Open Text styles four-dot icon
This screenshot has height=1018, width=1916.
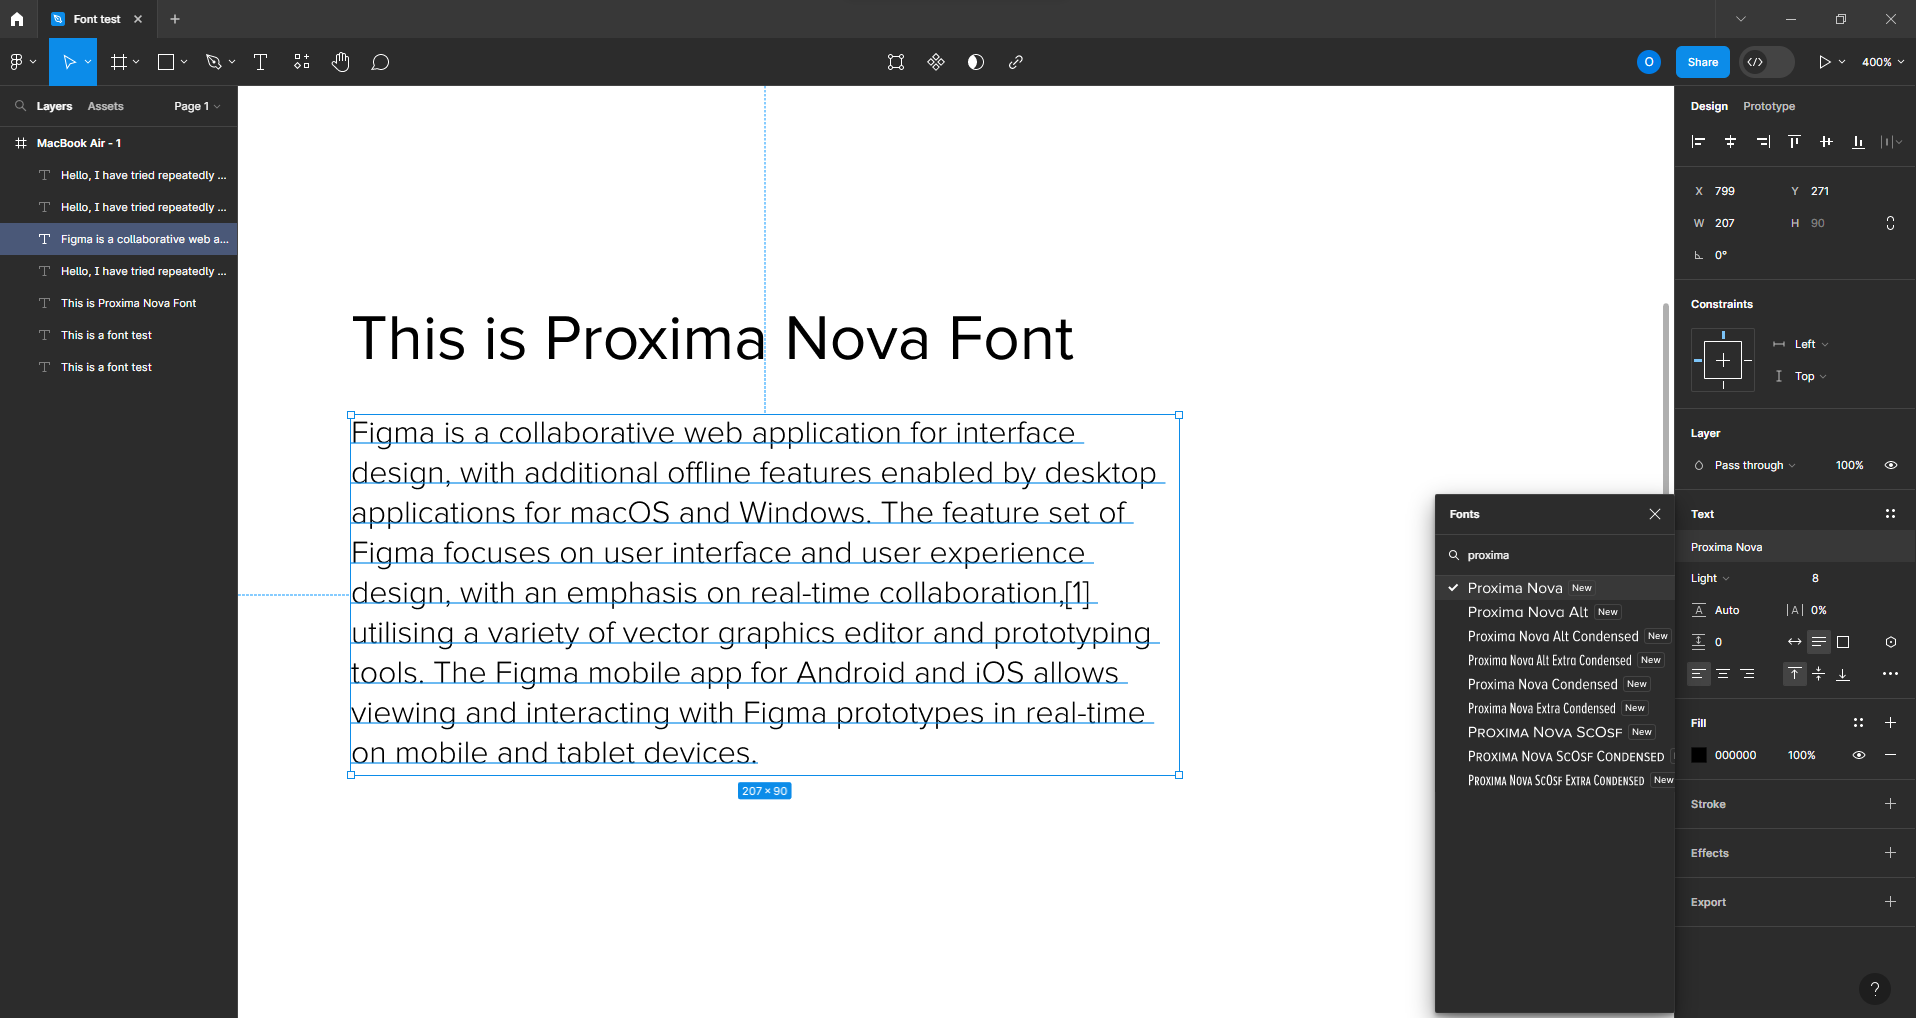(x=1890, y=514)
